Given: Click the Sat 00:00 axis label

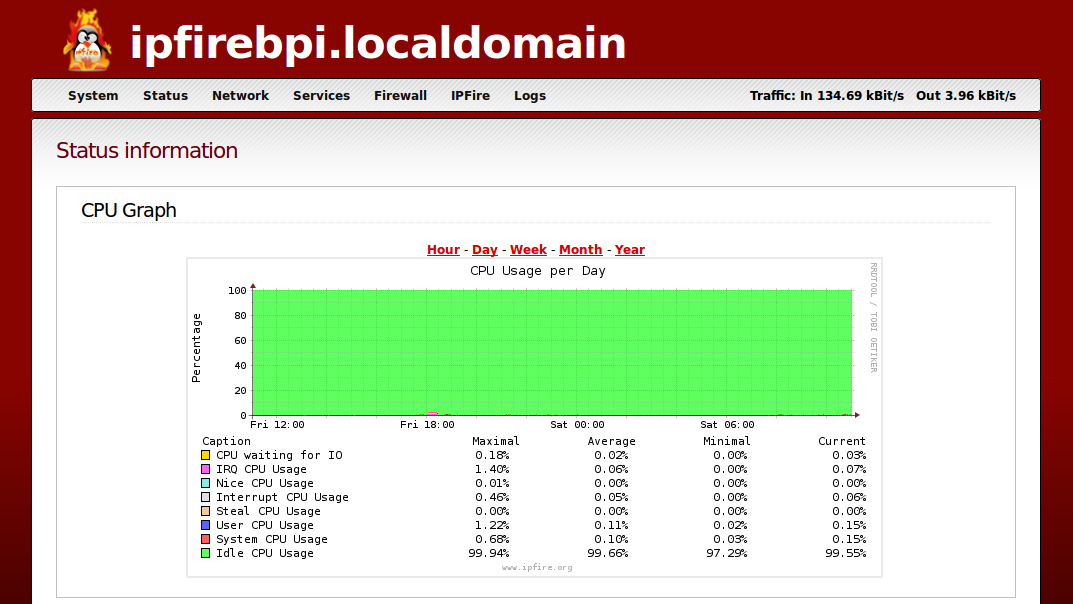Looking at the screenshot, I should tap(577, 425).
